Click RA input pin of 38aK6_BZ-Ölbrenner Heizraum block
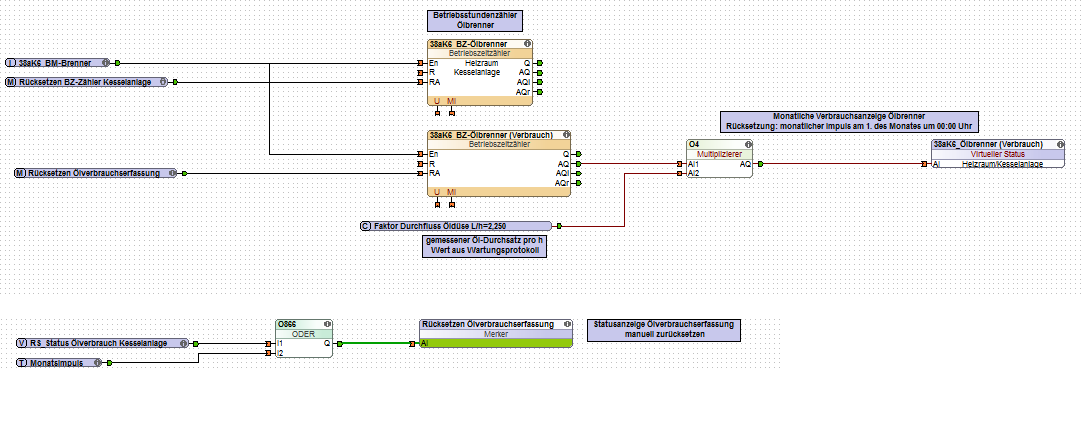Screen dimensions: 1087x424 [x=421, y=82]
